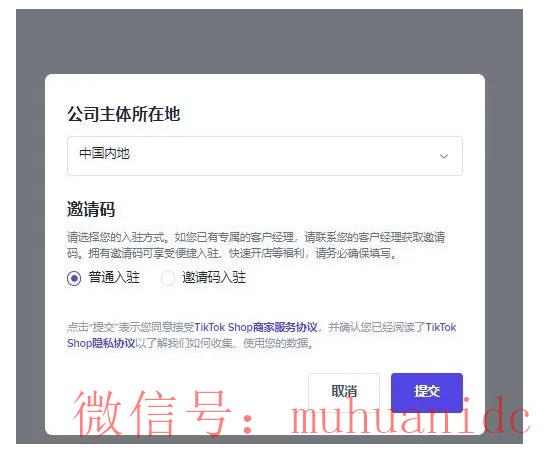
Task: Select the 普通入驻 radio button
Action: [74, 278]
